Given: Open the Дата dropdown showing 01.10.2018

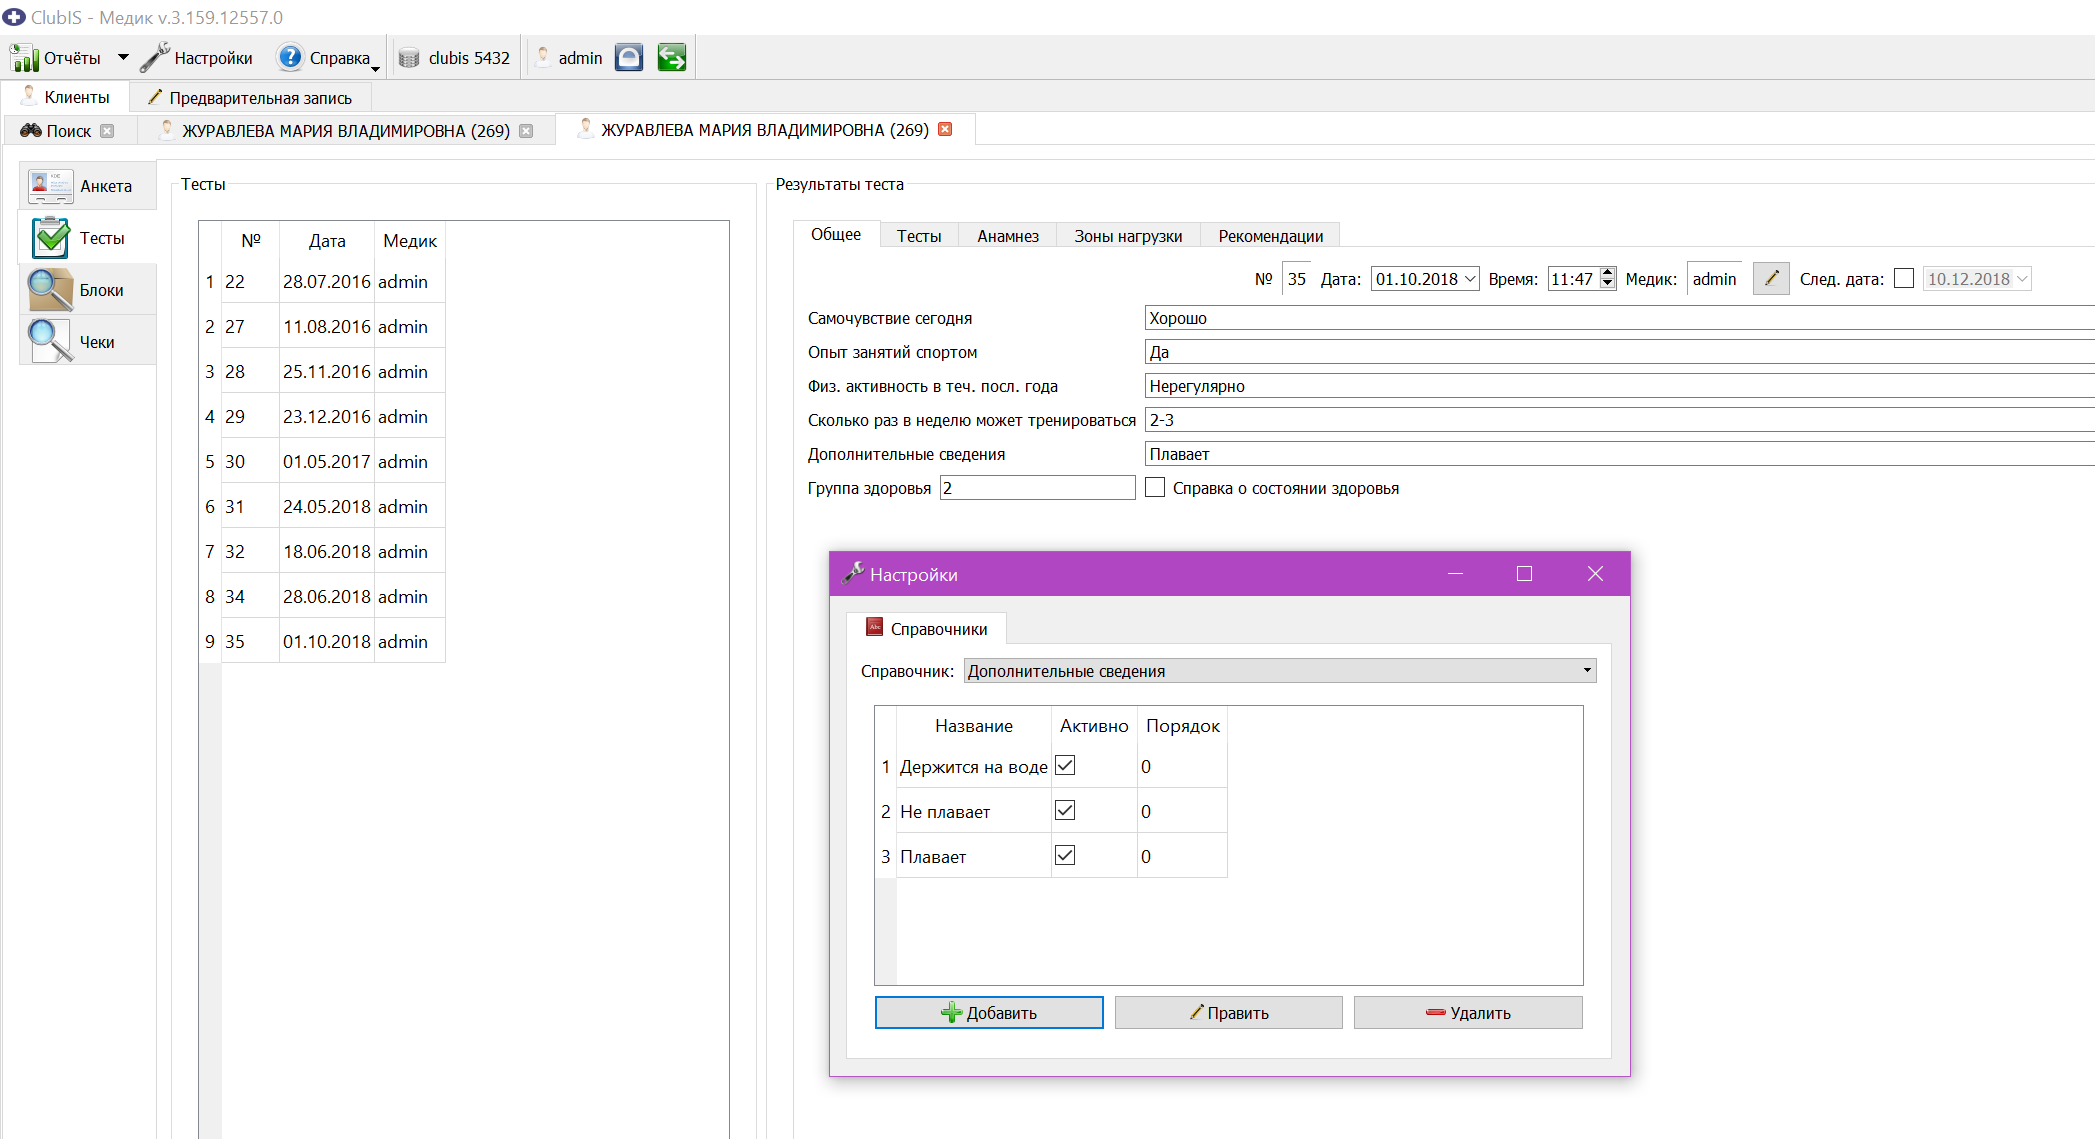Looking at the screenshot, I should [1471, 279].
